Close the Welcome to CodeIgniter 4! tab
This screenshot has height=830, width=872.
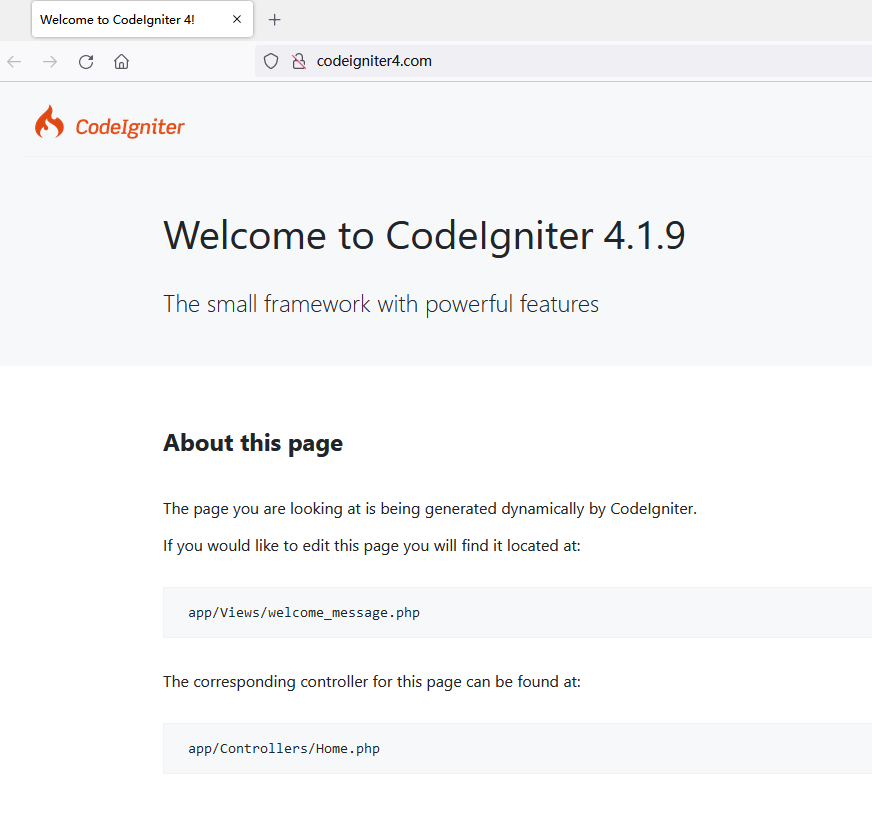[x=237, y=19]
